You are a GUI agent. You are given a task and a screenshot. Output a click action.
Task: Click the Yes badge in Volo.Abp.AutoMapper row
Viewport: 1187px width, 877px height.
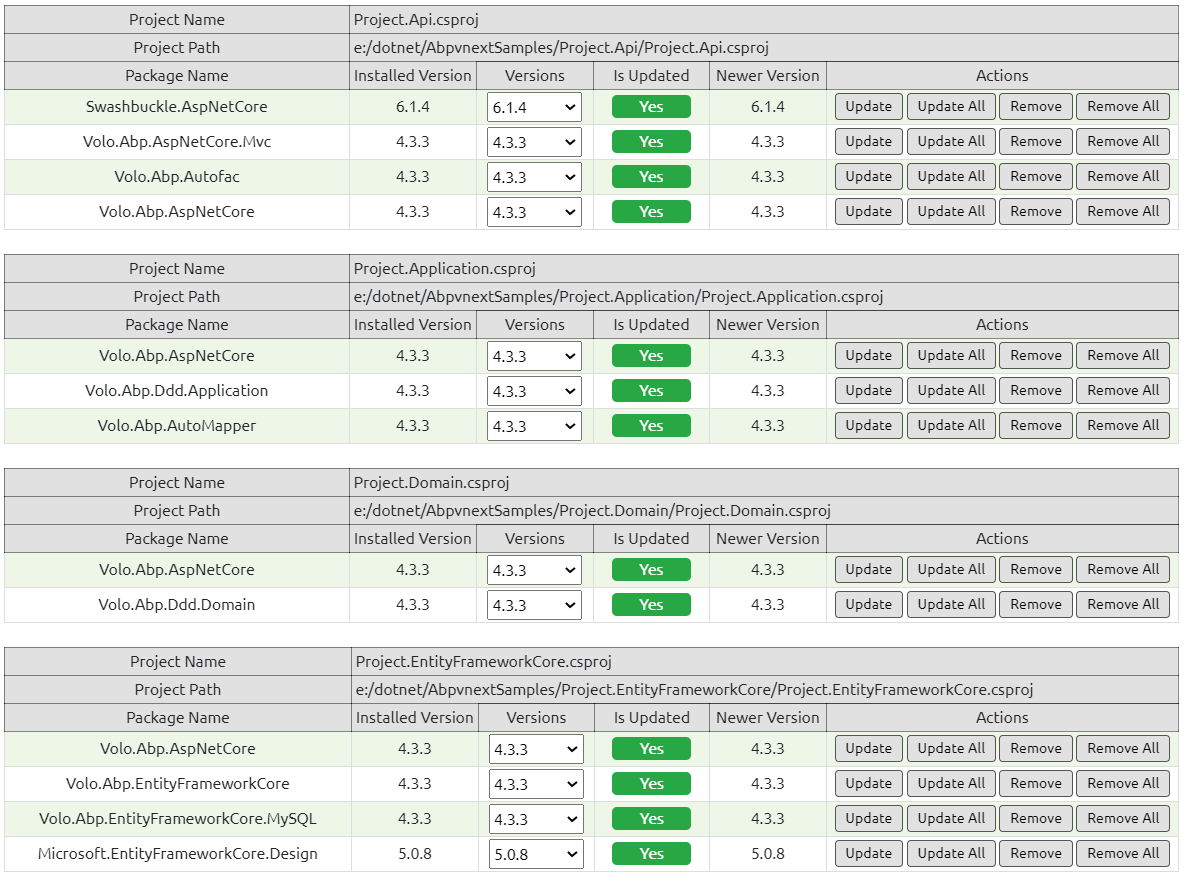coord(651,426)
